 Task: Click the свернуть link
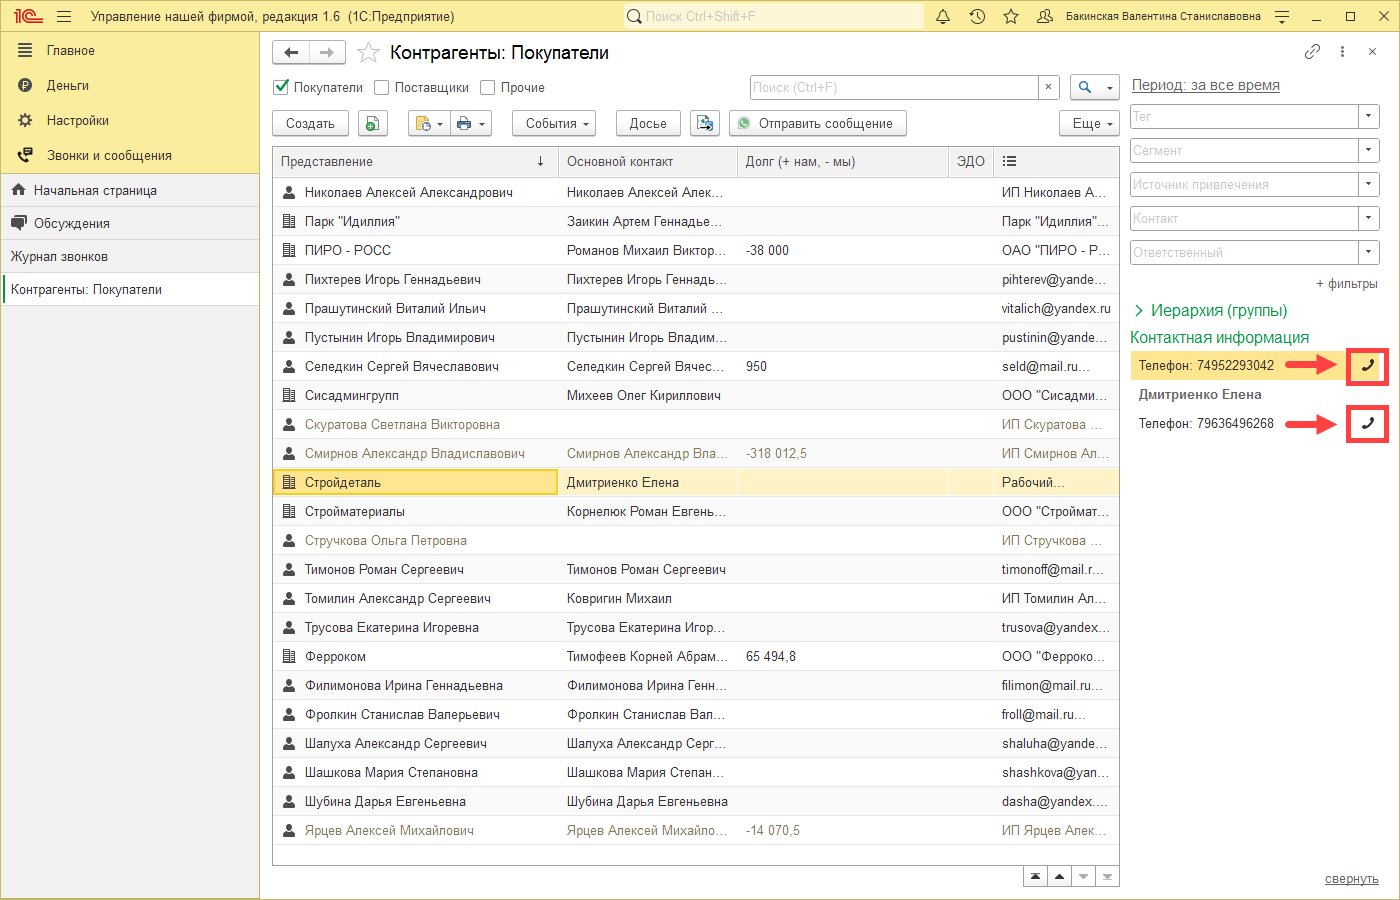pos(1351,879)
